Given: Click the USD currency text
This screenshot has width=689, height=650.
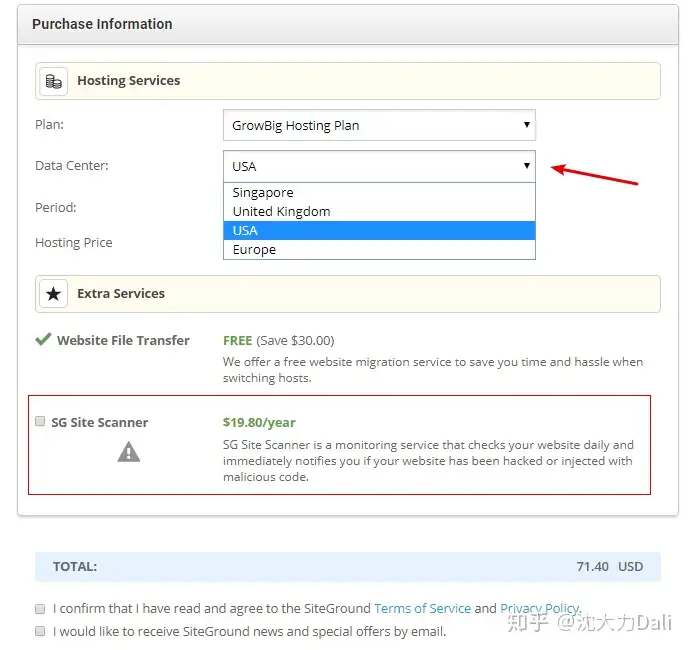Looking at the screenshot, I should point(631,566).
